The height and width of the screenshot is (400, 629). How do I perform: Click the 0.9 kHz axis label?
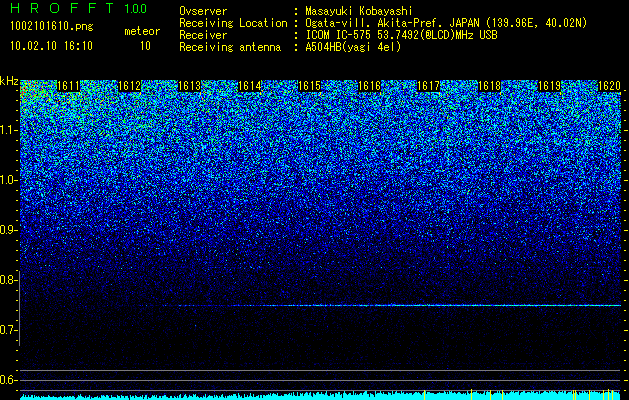click(7, 230)
